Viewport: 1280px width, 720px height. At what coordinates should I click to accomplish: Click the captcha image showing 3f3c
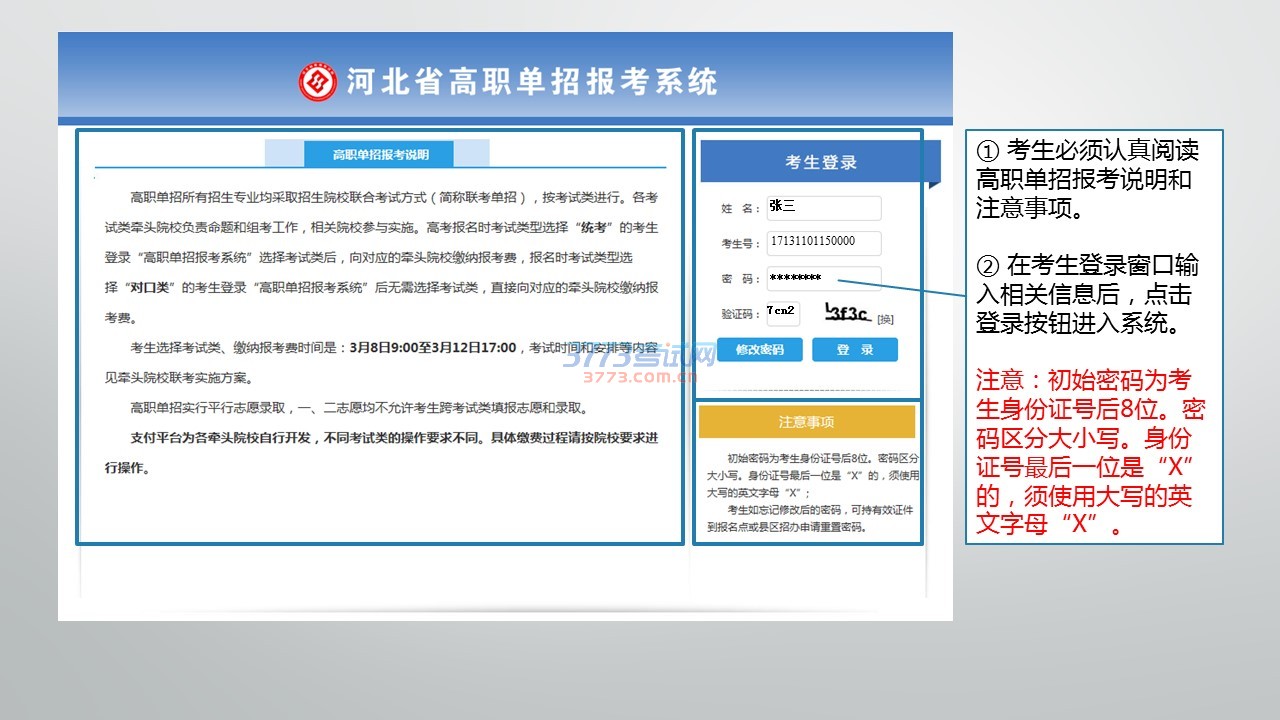847,313
